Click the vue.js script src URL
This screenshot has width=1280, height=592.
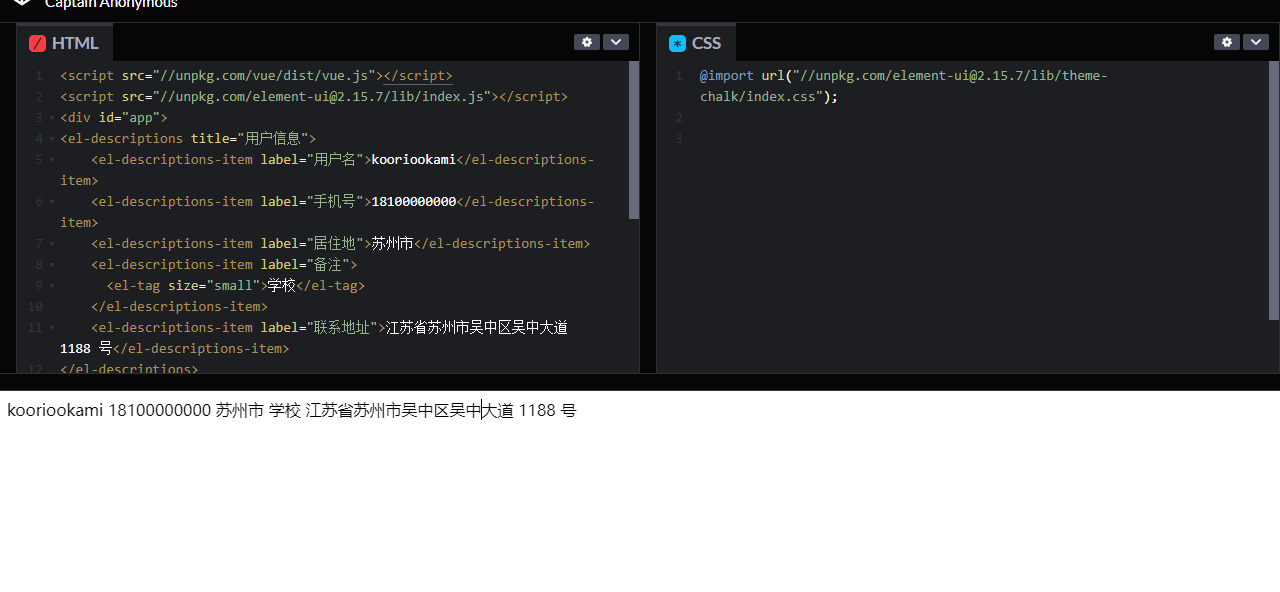tap(264, 76)
